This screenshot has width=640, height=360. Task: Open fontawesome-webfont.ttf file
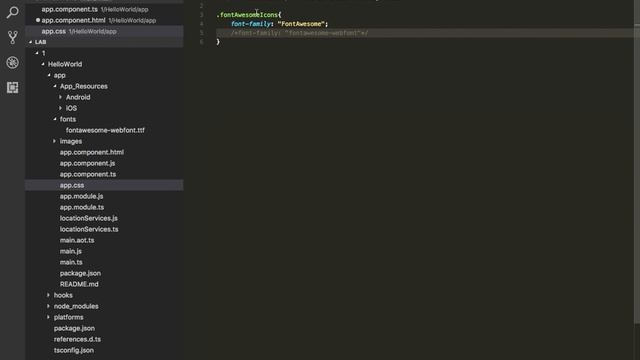coord(105,130)
